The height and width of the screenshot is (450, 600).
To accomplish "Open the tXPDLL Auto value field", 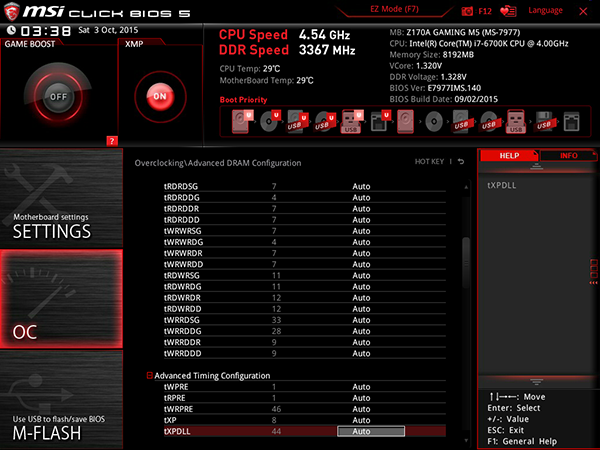I will 371,431.
